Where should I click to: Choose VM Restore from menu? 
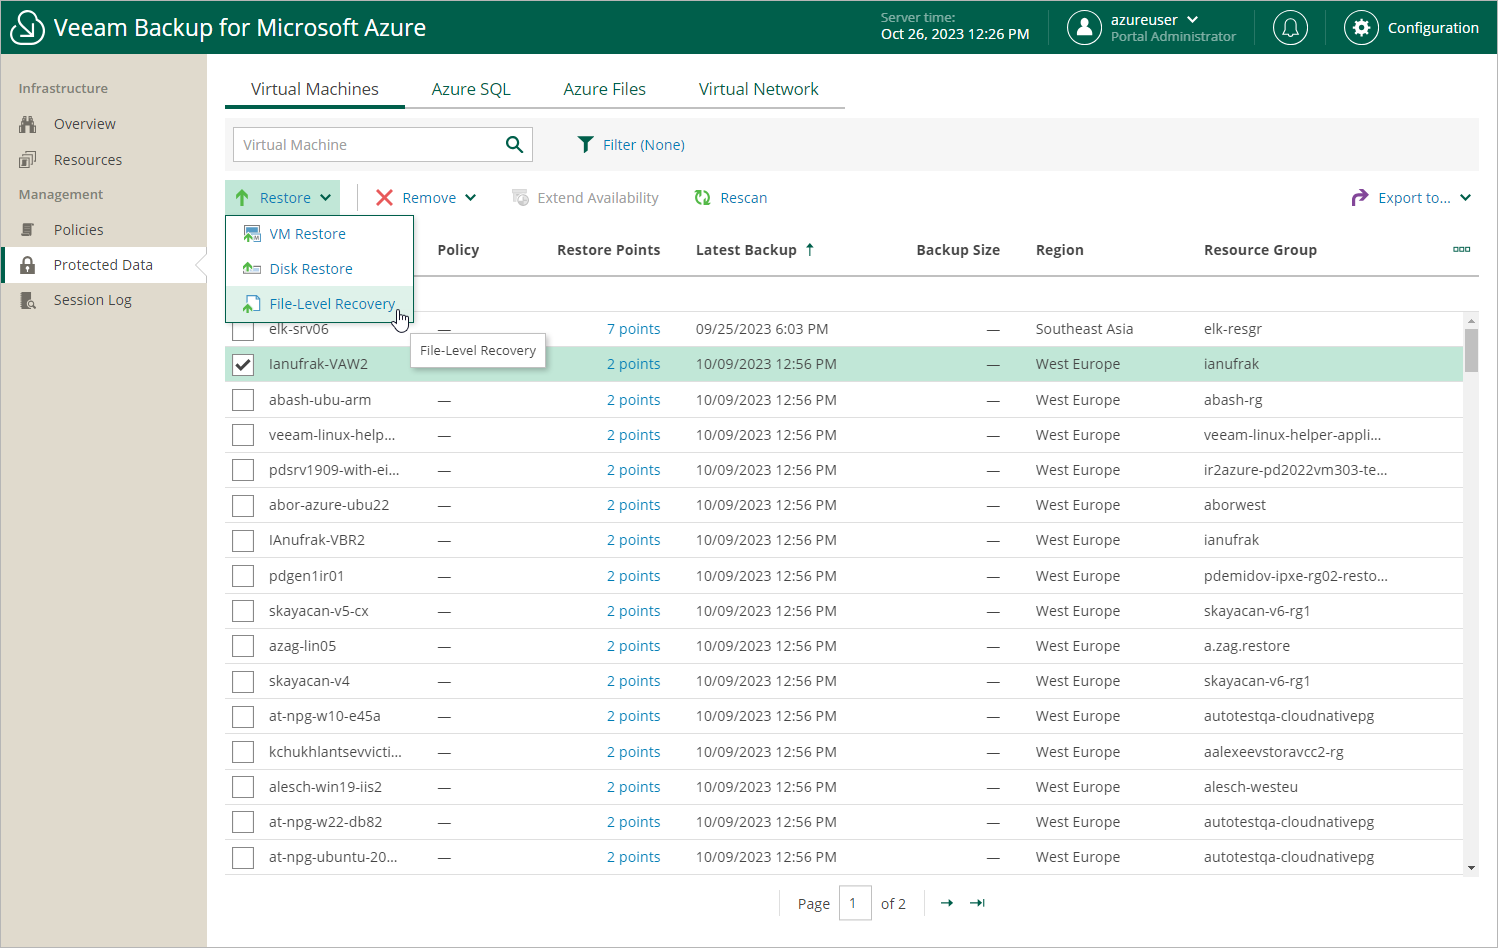[x=319, y=234]
